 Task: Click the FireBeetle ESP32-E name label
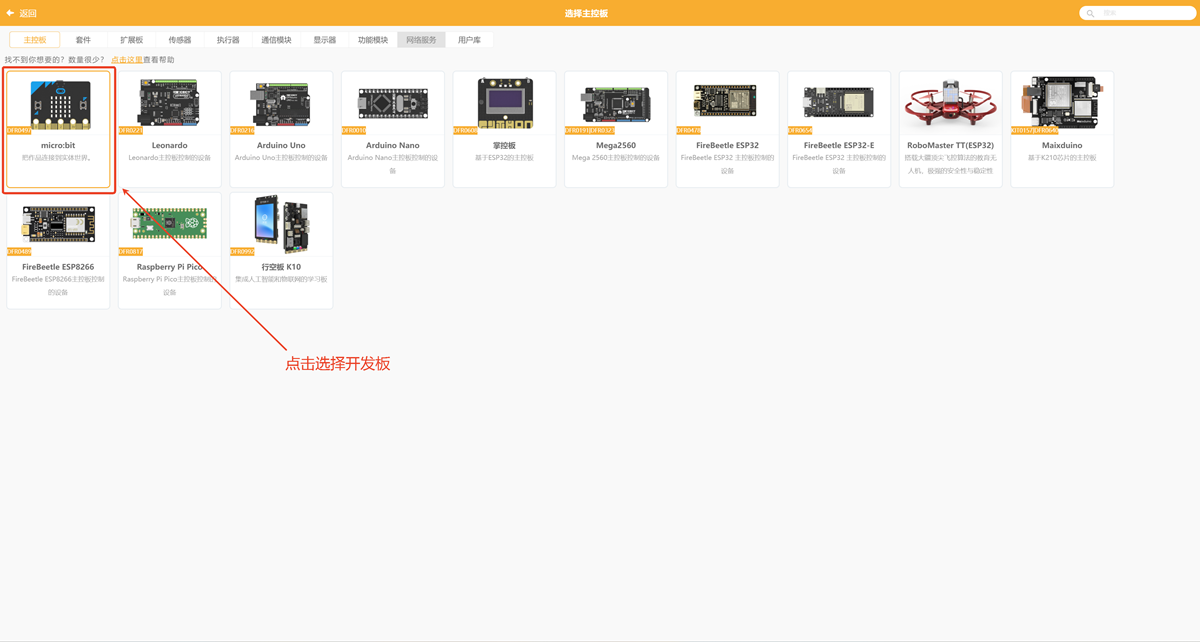(839, 146)
